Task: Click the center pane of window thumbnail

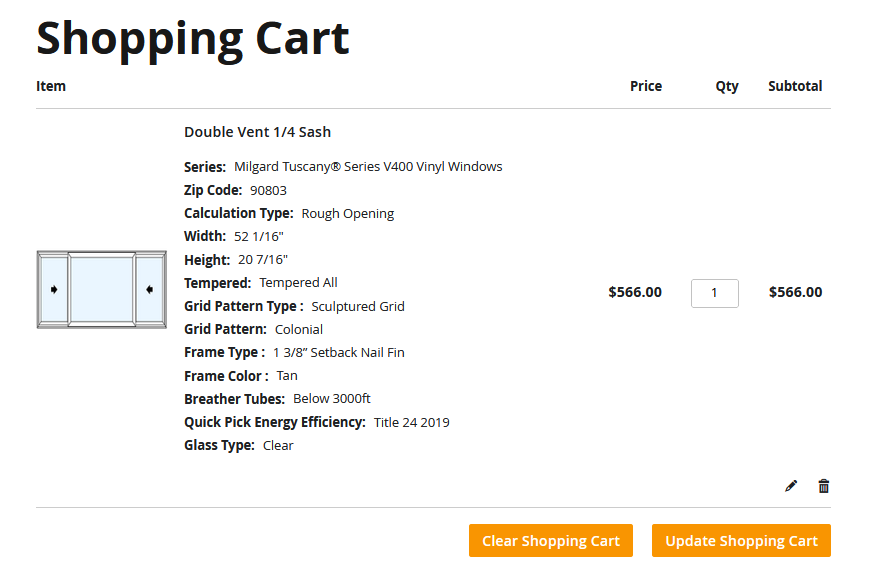Action: (x=101, y=289)
